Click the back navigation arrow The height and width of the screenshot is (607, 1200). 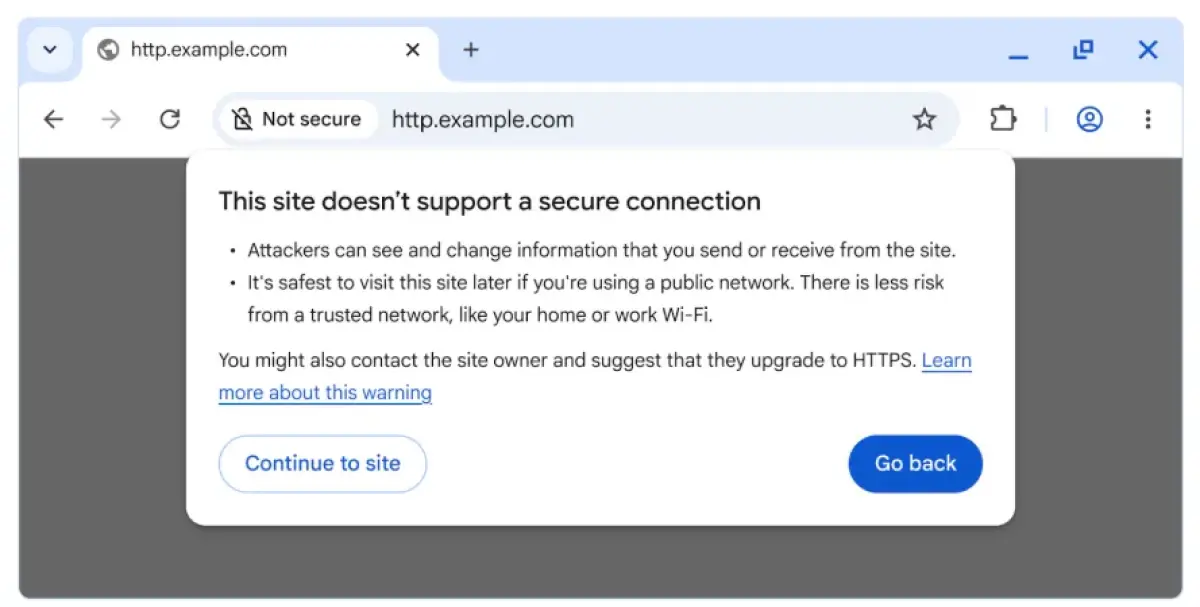pos(53,119)
